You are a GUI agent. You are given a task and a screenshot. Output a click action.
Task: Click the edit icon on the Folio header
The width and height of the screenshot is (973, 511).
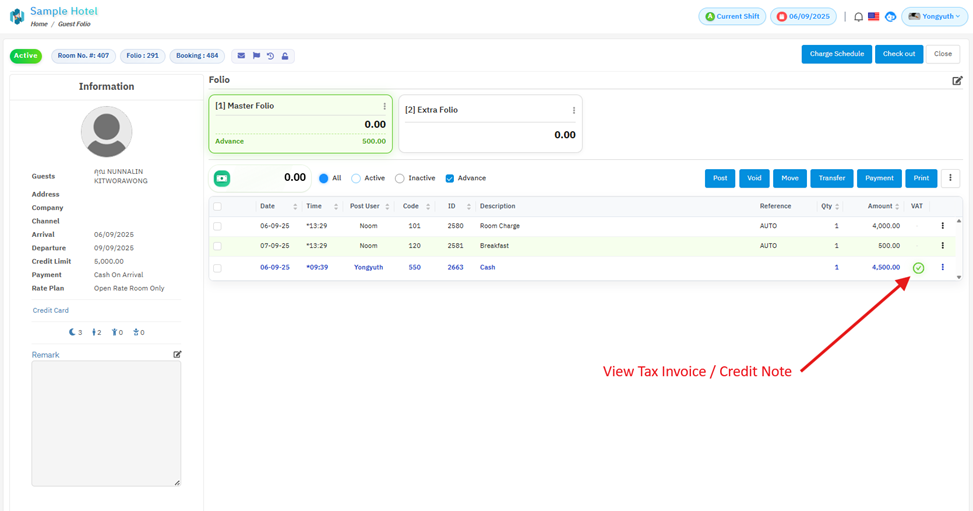tap(957, 81)
